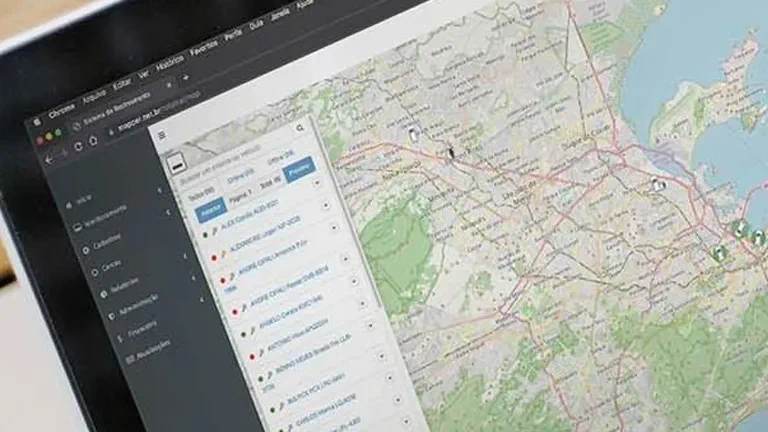Click the Cadastros pin icon
The width and height of the screenshot is (768, 432).
tap(86, 250)
